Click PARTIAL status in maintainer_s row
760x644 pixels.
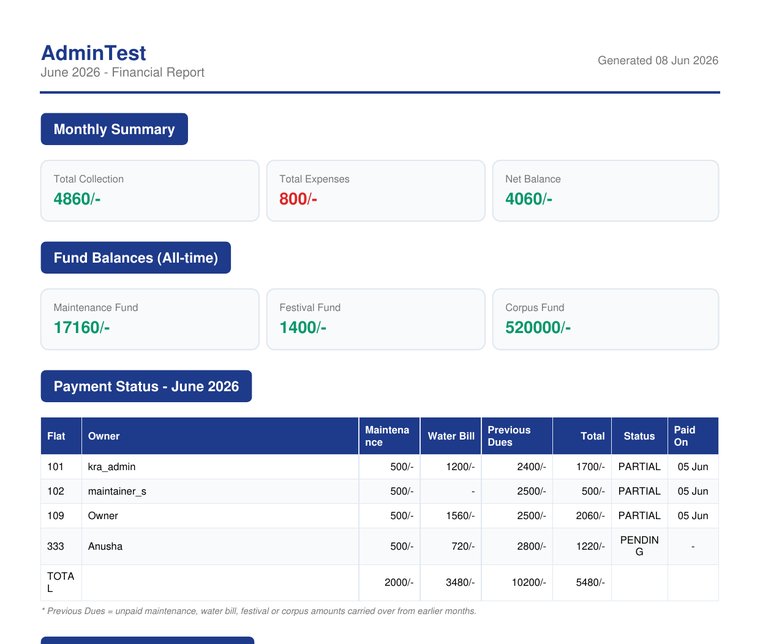(639, 491)
